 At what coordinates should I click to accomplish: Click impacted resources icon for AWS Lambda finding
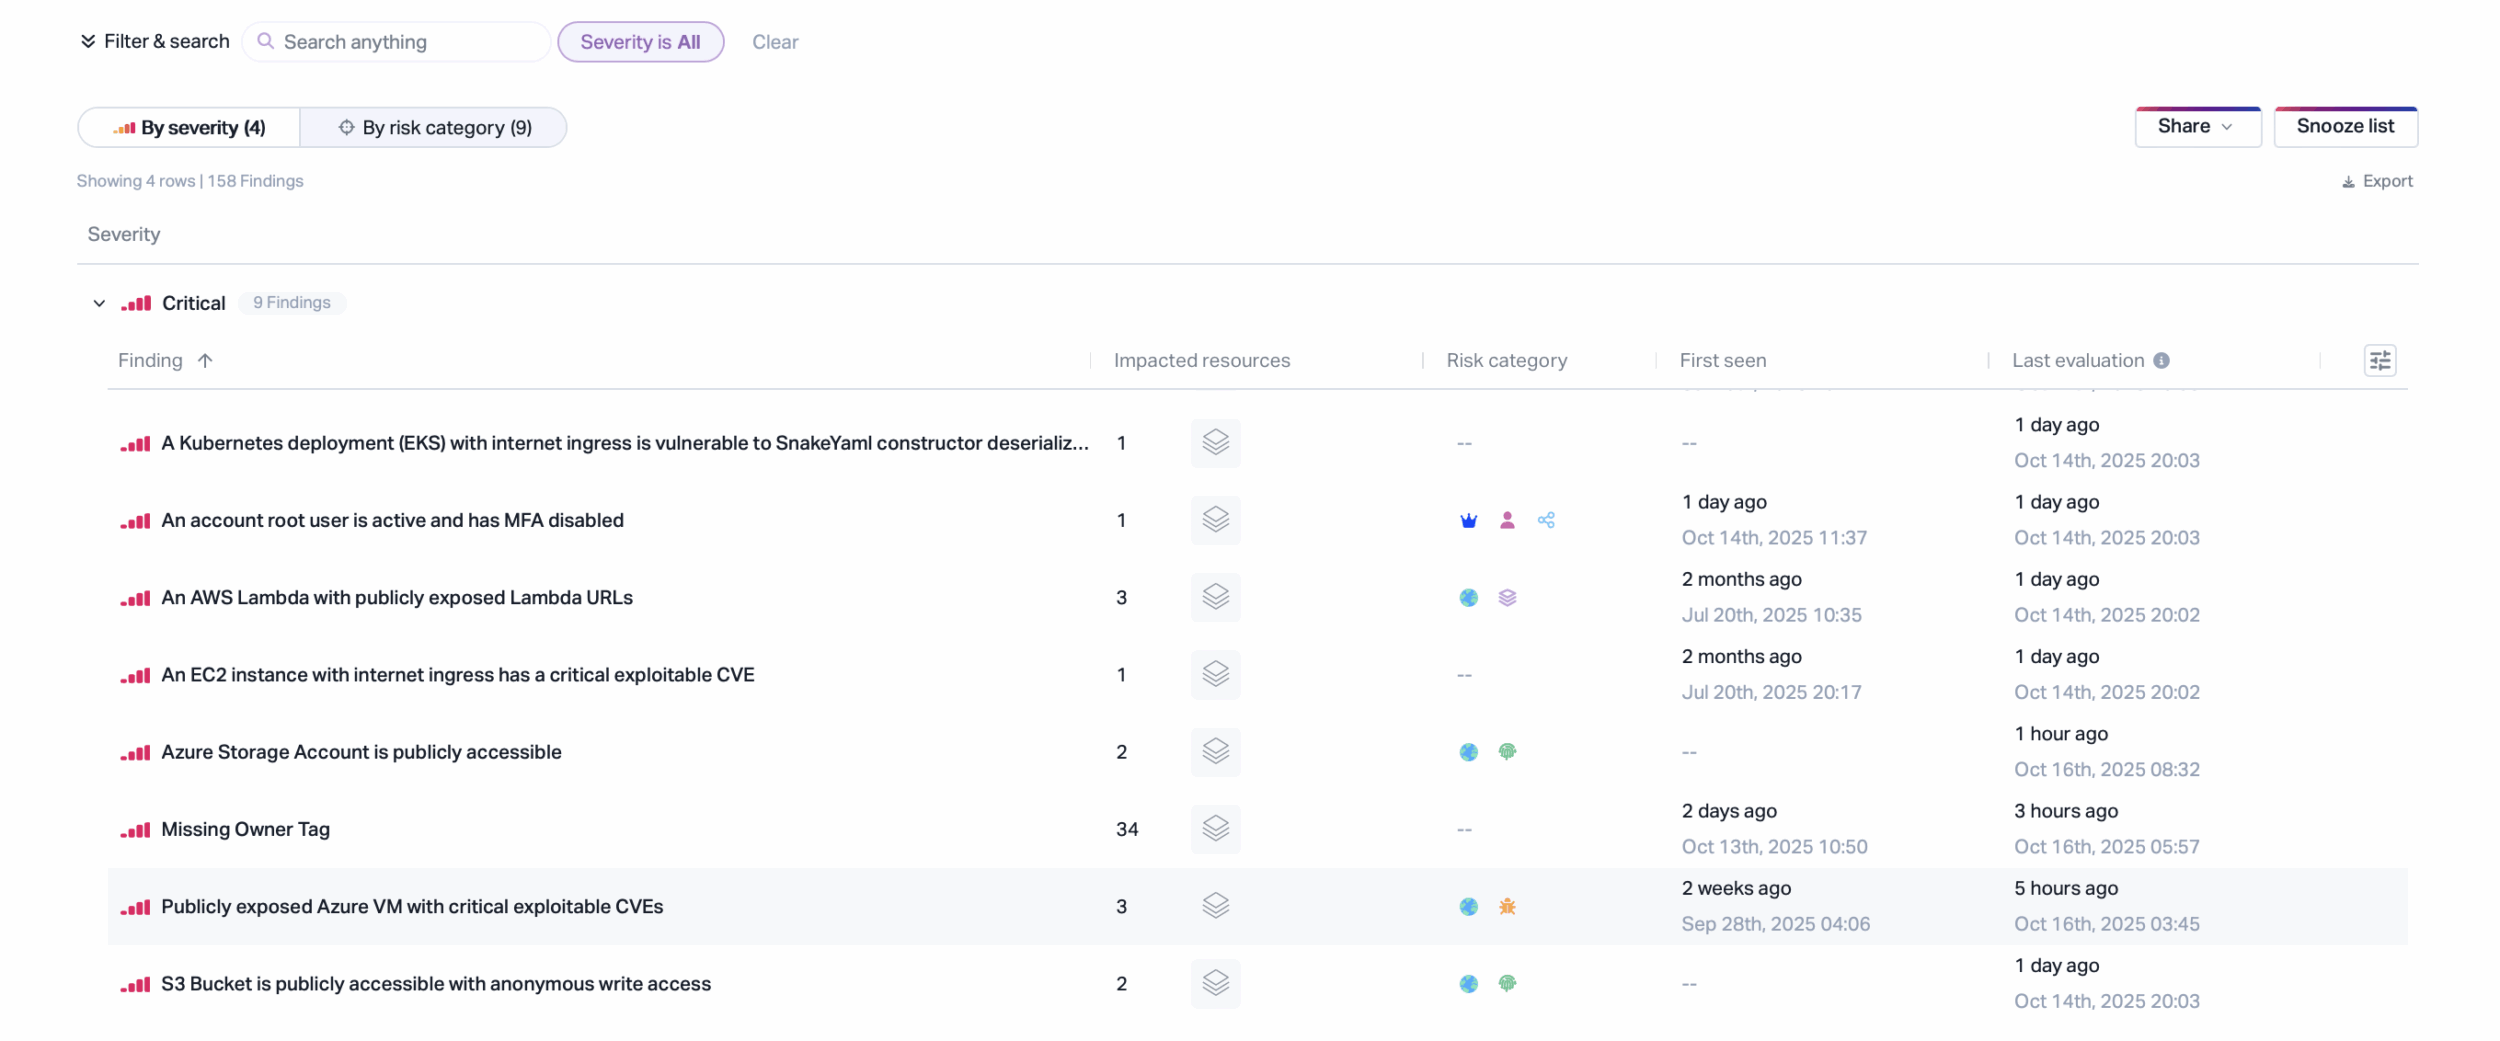tap(1215, 597)
